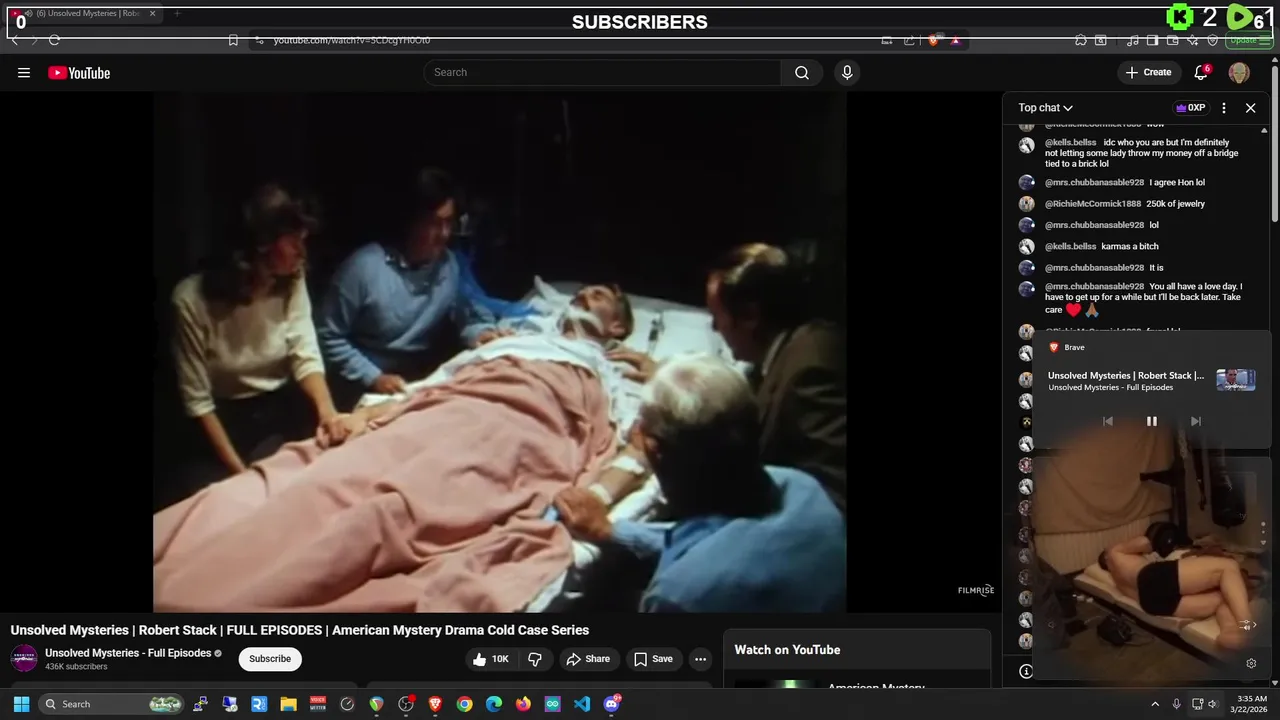This screenshot has height=720, width=1280.
Task: Click the taskbar Search box
Action: coord(112,704)
